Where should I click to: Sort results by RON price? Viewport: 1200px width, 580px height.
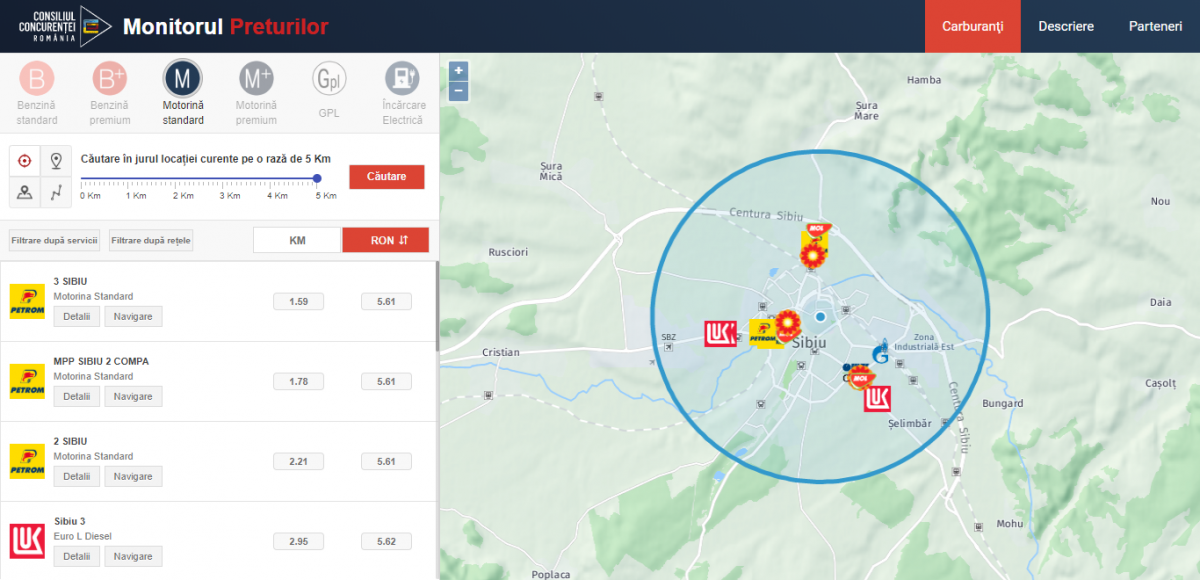[x=385, y=240]
